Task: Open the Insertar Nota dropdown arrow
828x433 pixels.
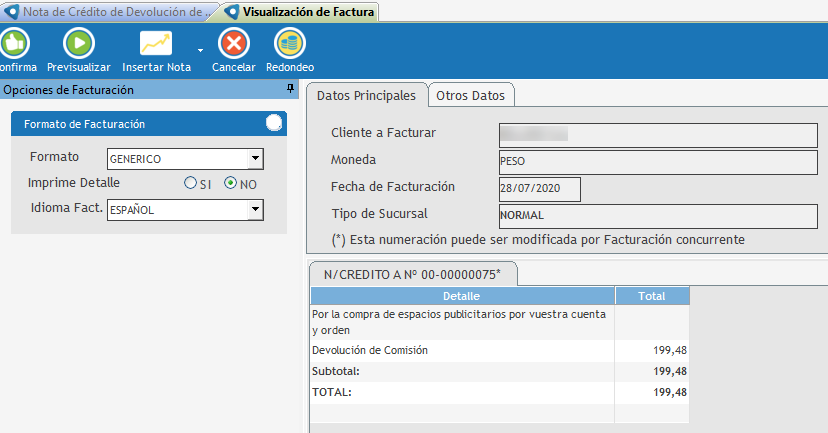Action: [200, 48]
